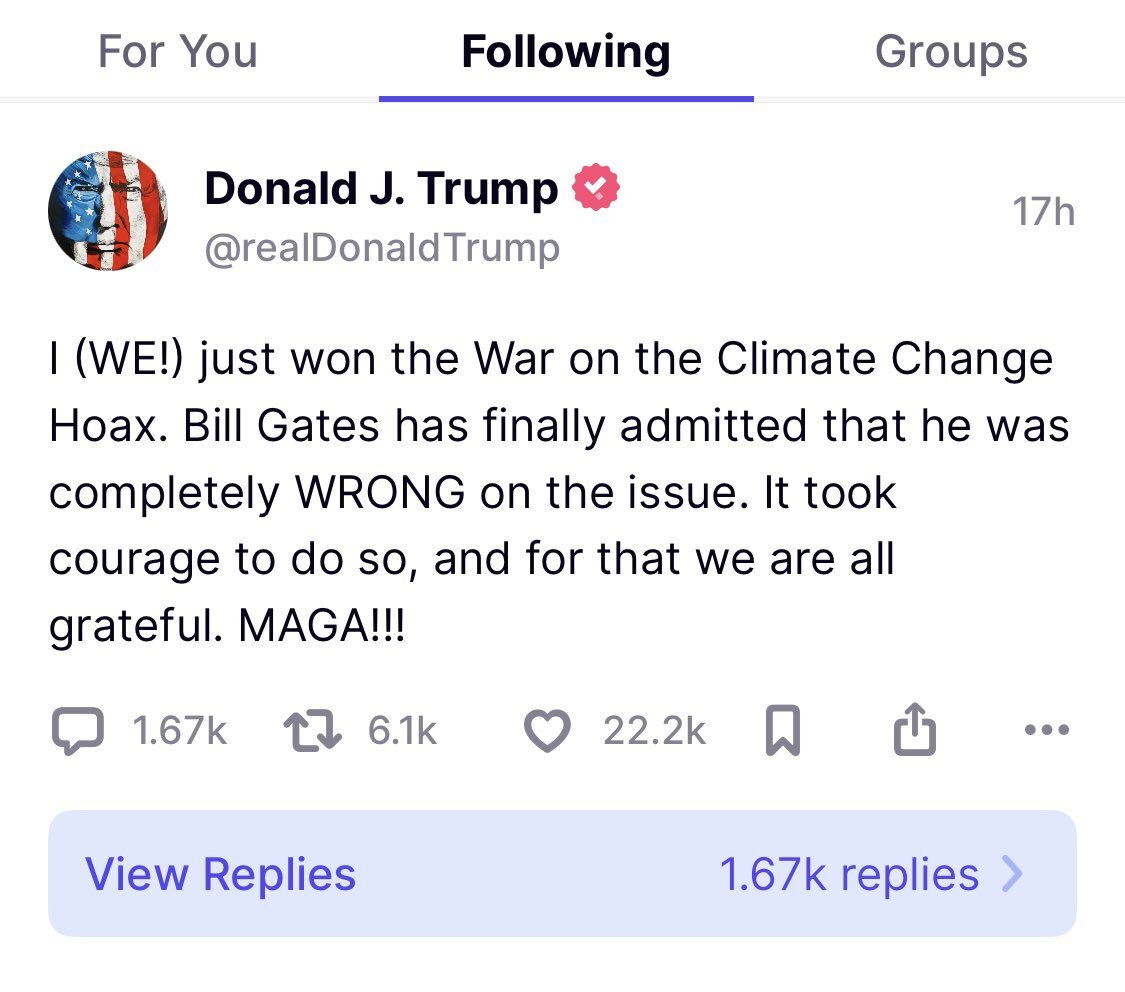Like the post with the heart icon
The height and width of the screenshot is (992, 1125).
pos(547,732)
